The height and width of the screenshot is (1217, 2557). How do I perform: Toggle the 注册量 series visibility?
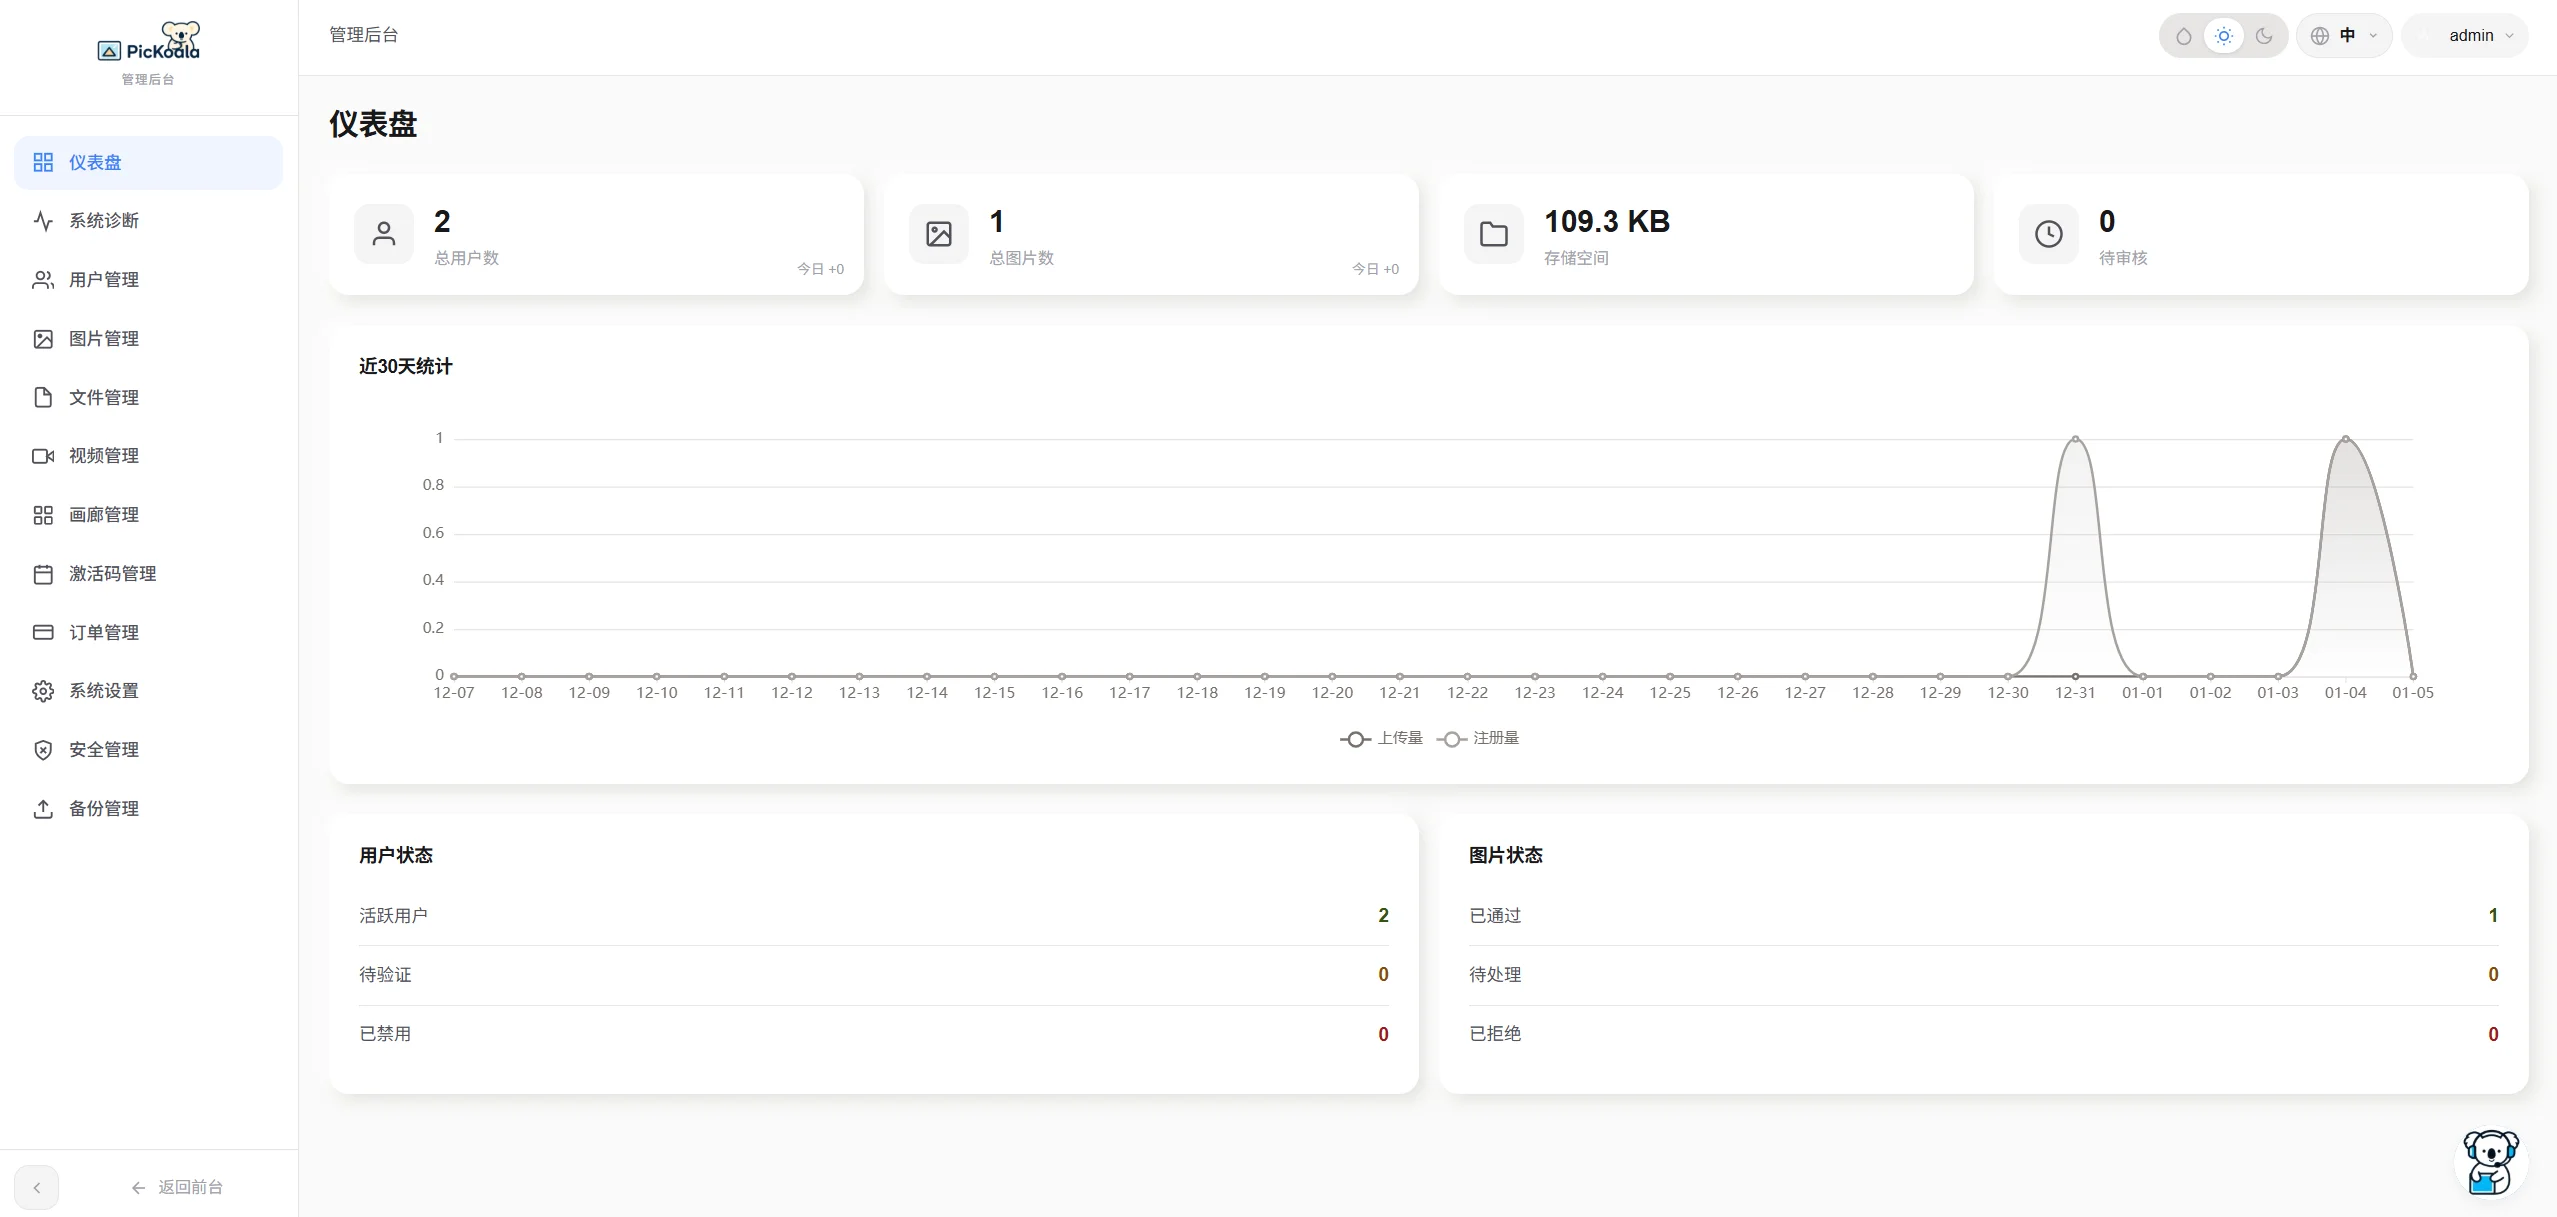[1478, 738]
